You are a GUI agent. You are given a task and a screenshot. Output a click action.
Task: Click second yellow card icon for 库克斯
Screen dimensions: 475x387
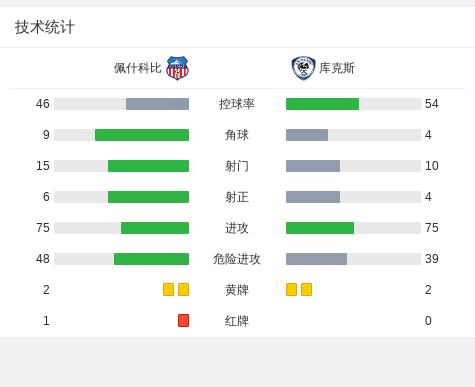[x=306, y=290]
